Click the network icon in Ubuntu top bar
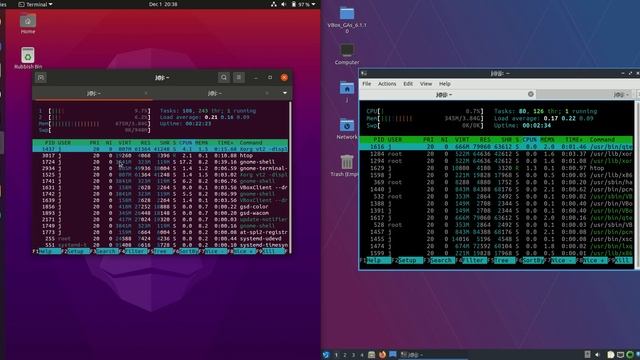Image resolution: width=640 pixels, height=360 pixels. coord(273,4)
